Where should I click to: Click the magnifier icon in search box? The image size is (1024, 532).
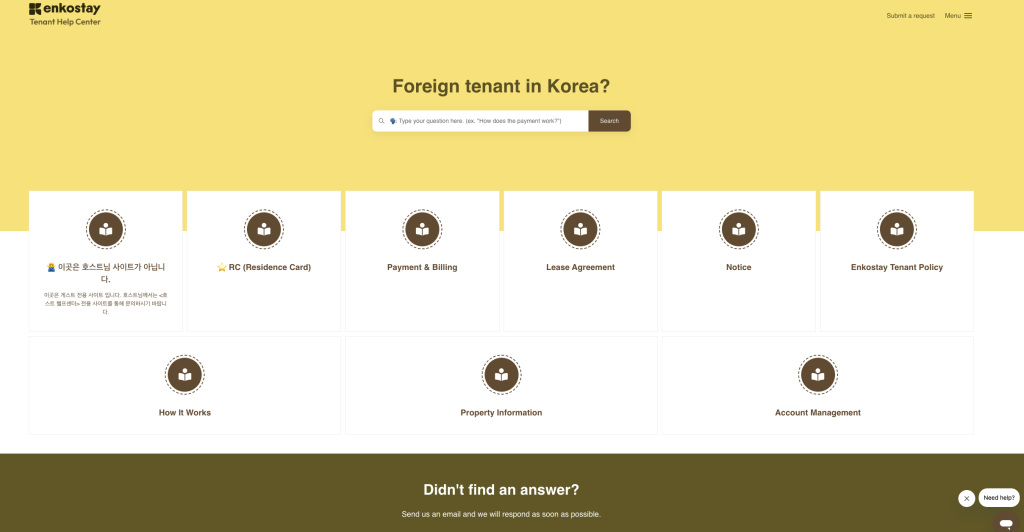[x=381, y=121]
